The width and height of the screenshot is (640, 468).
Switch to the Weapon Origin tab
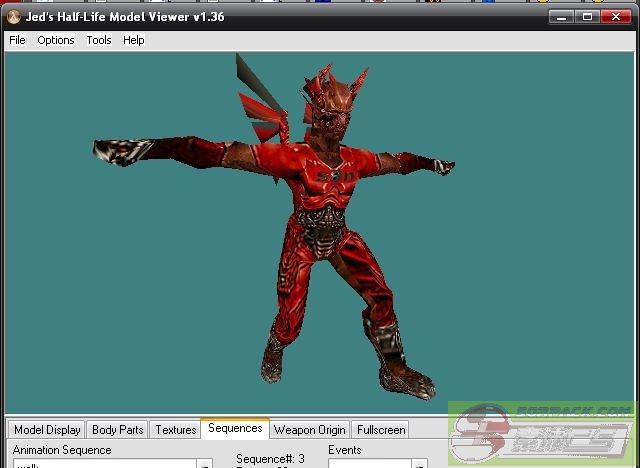click(310, 430)
